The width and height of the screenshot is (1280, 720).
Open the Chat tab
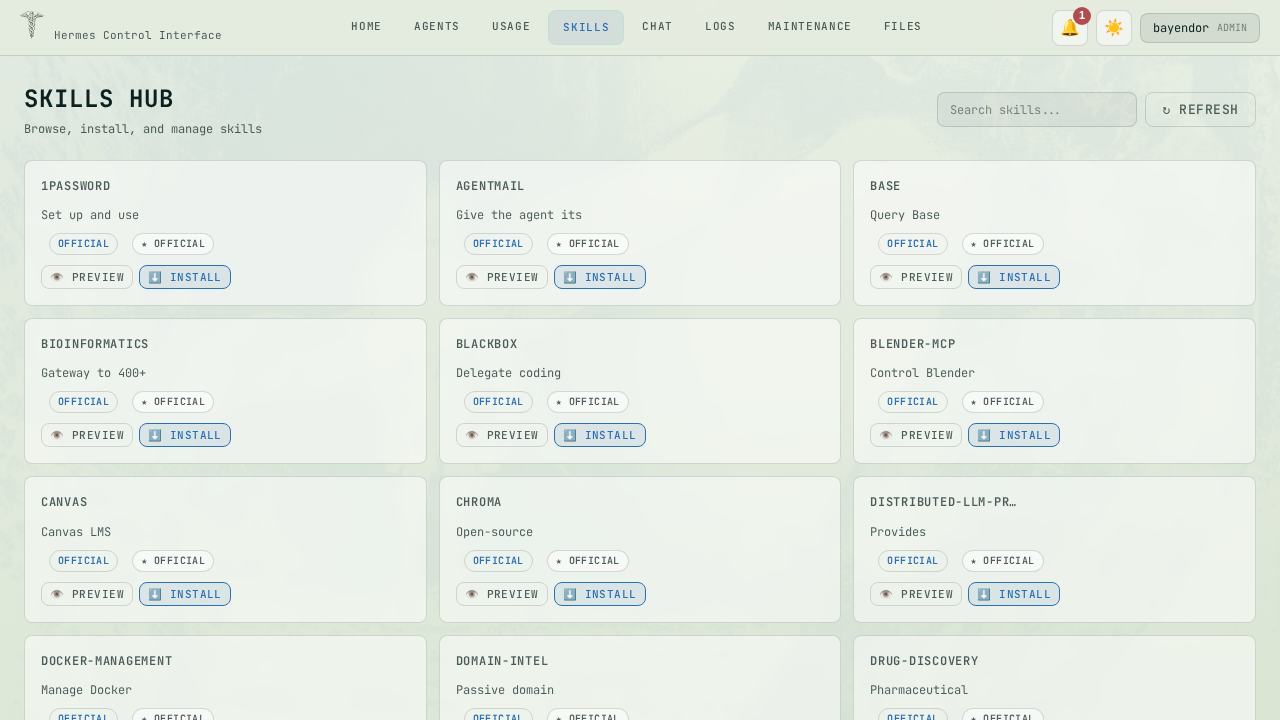click(657, 27)
